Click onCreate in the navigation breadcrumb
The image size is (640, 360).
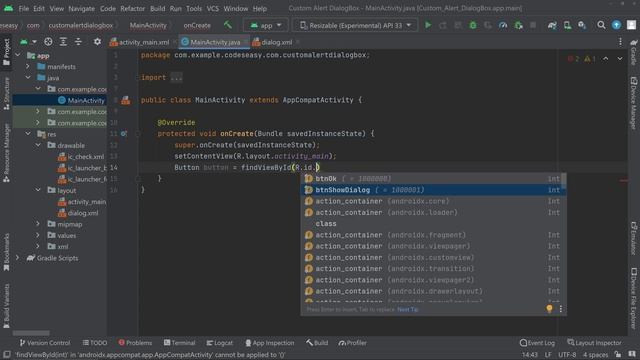(197, 25)
